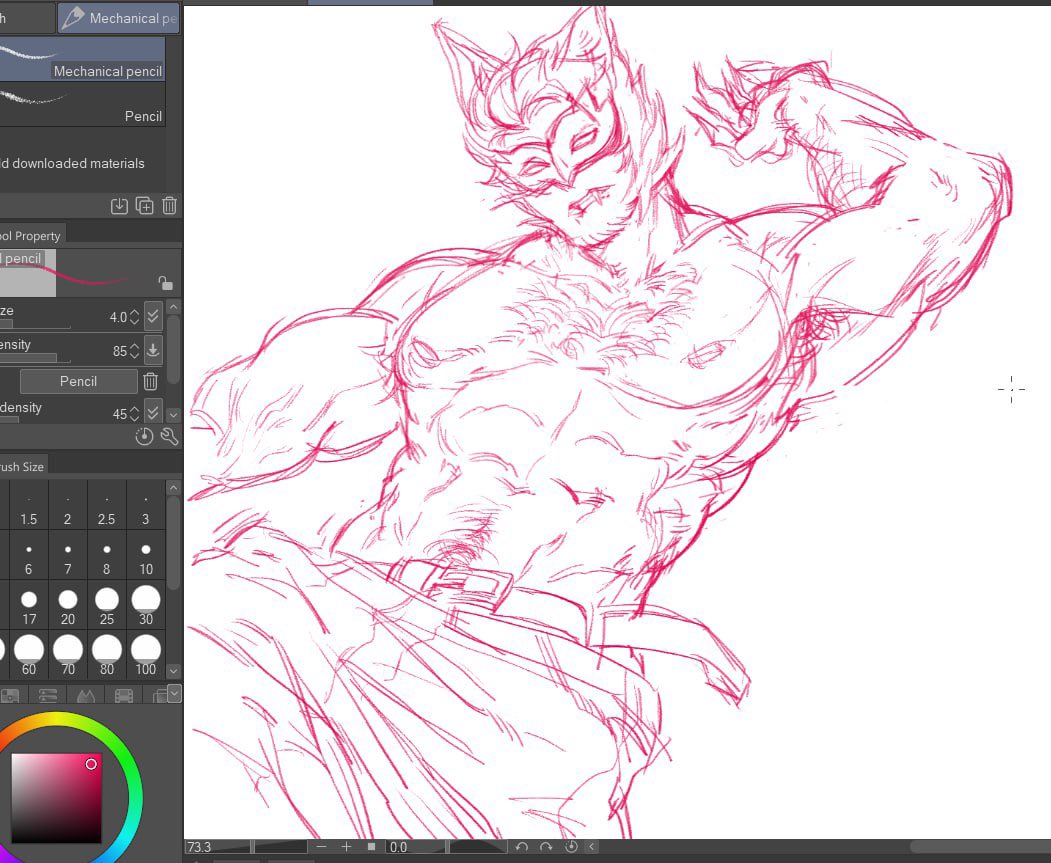Click the fit-to-screen square icon
Viewport: 1051px width, 863px height.
[x=371, y=847]
